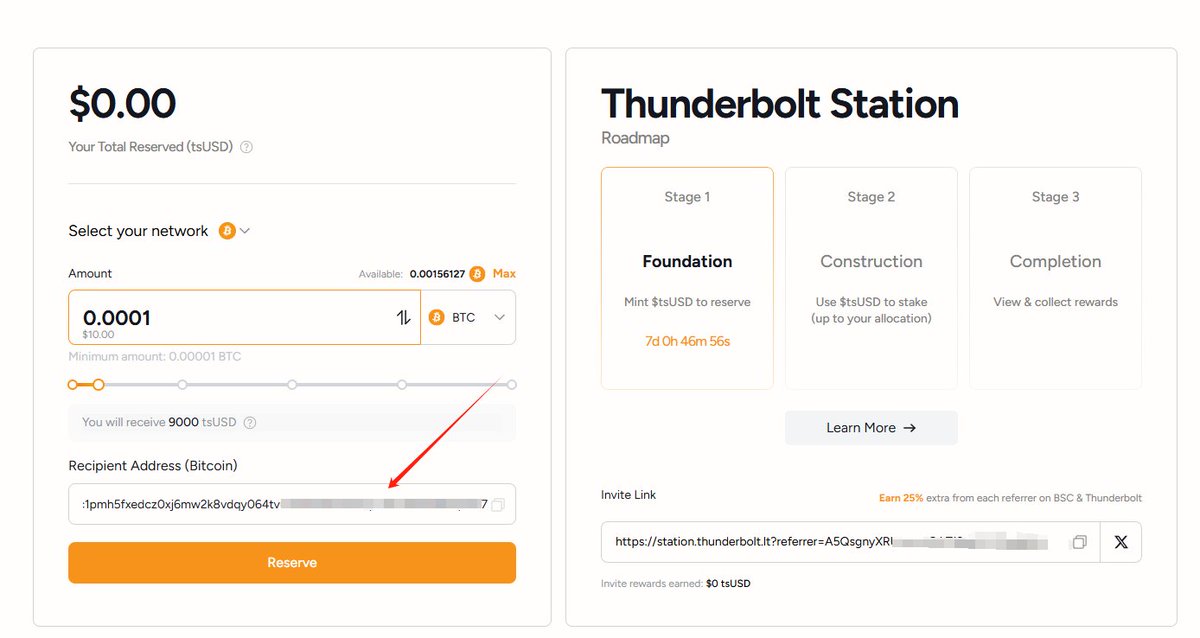Image resolution: width=1200 pixels, height=638 pixels.
Task: Click the Bitcoin network icon
Action: [x=227, y=231]
